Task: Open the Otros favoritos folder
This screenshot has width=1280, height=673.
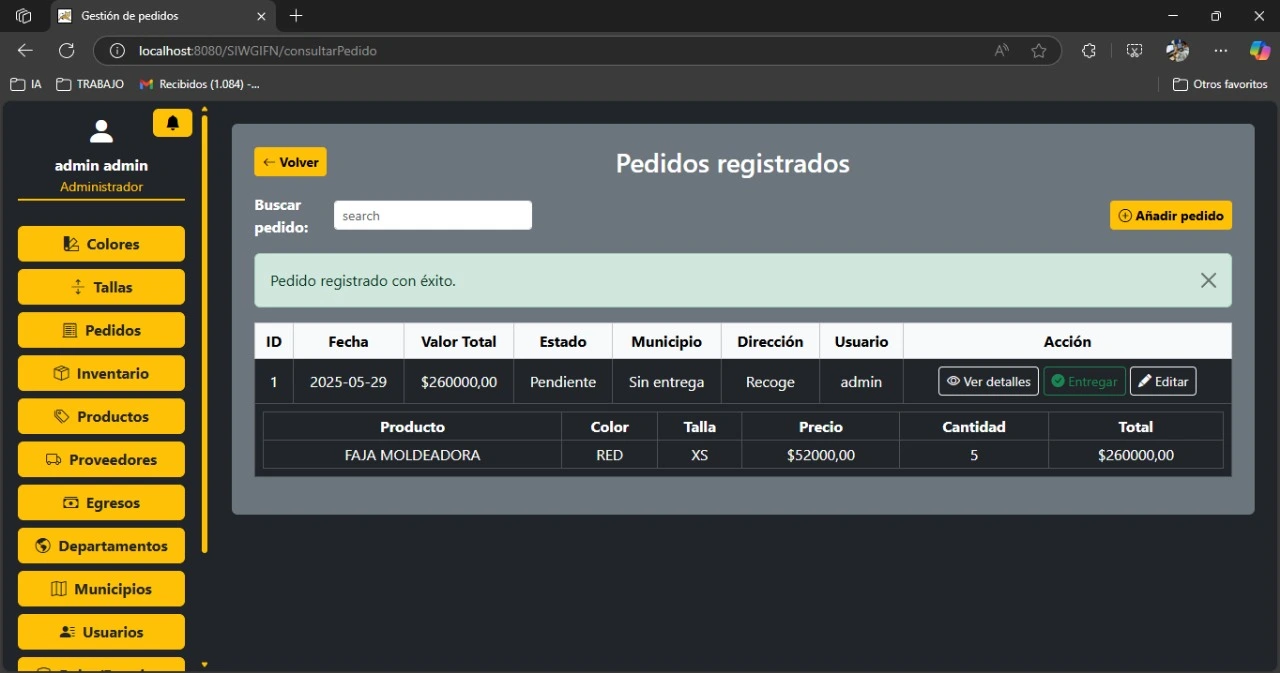Action: (1220, 84)
